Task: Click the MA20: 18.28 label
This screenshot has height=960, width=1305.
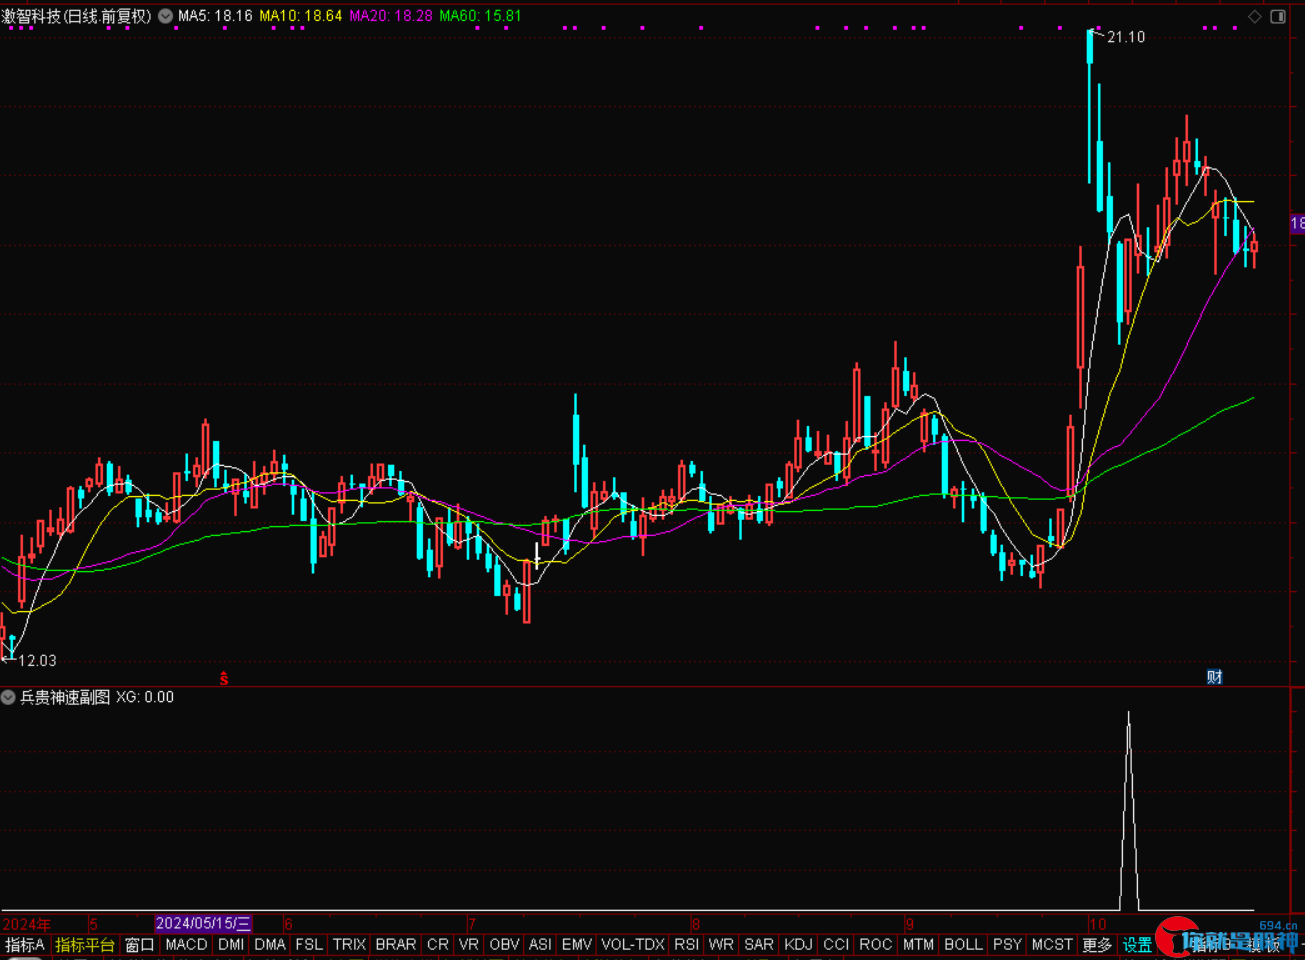Action: point(391,16)
